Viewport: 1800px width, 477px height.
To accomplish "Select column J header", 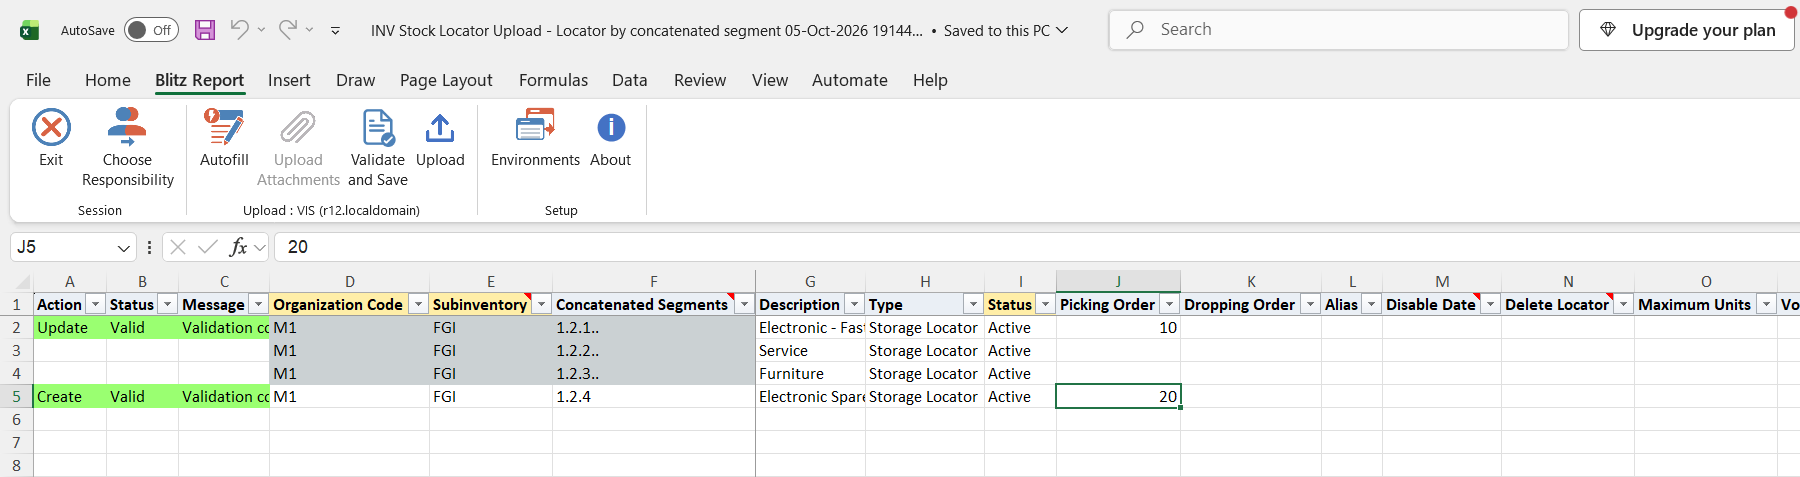I will pos(1118,282).
